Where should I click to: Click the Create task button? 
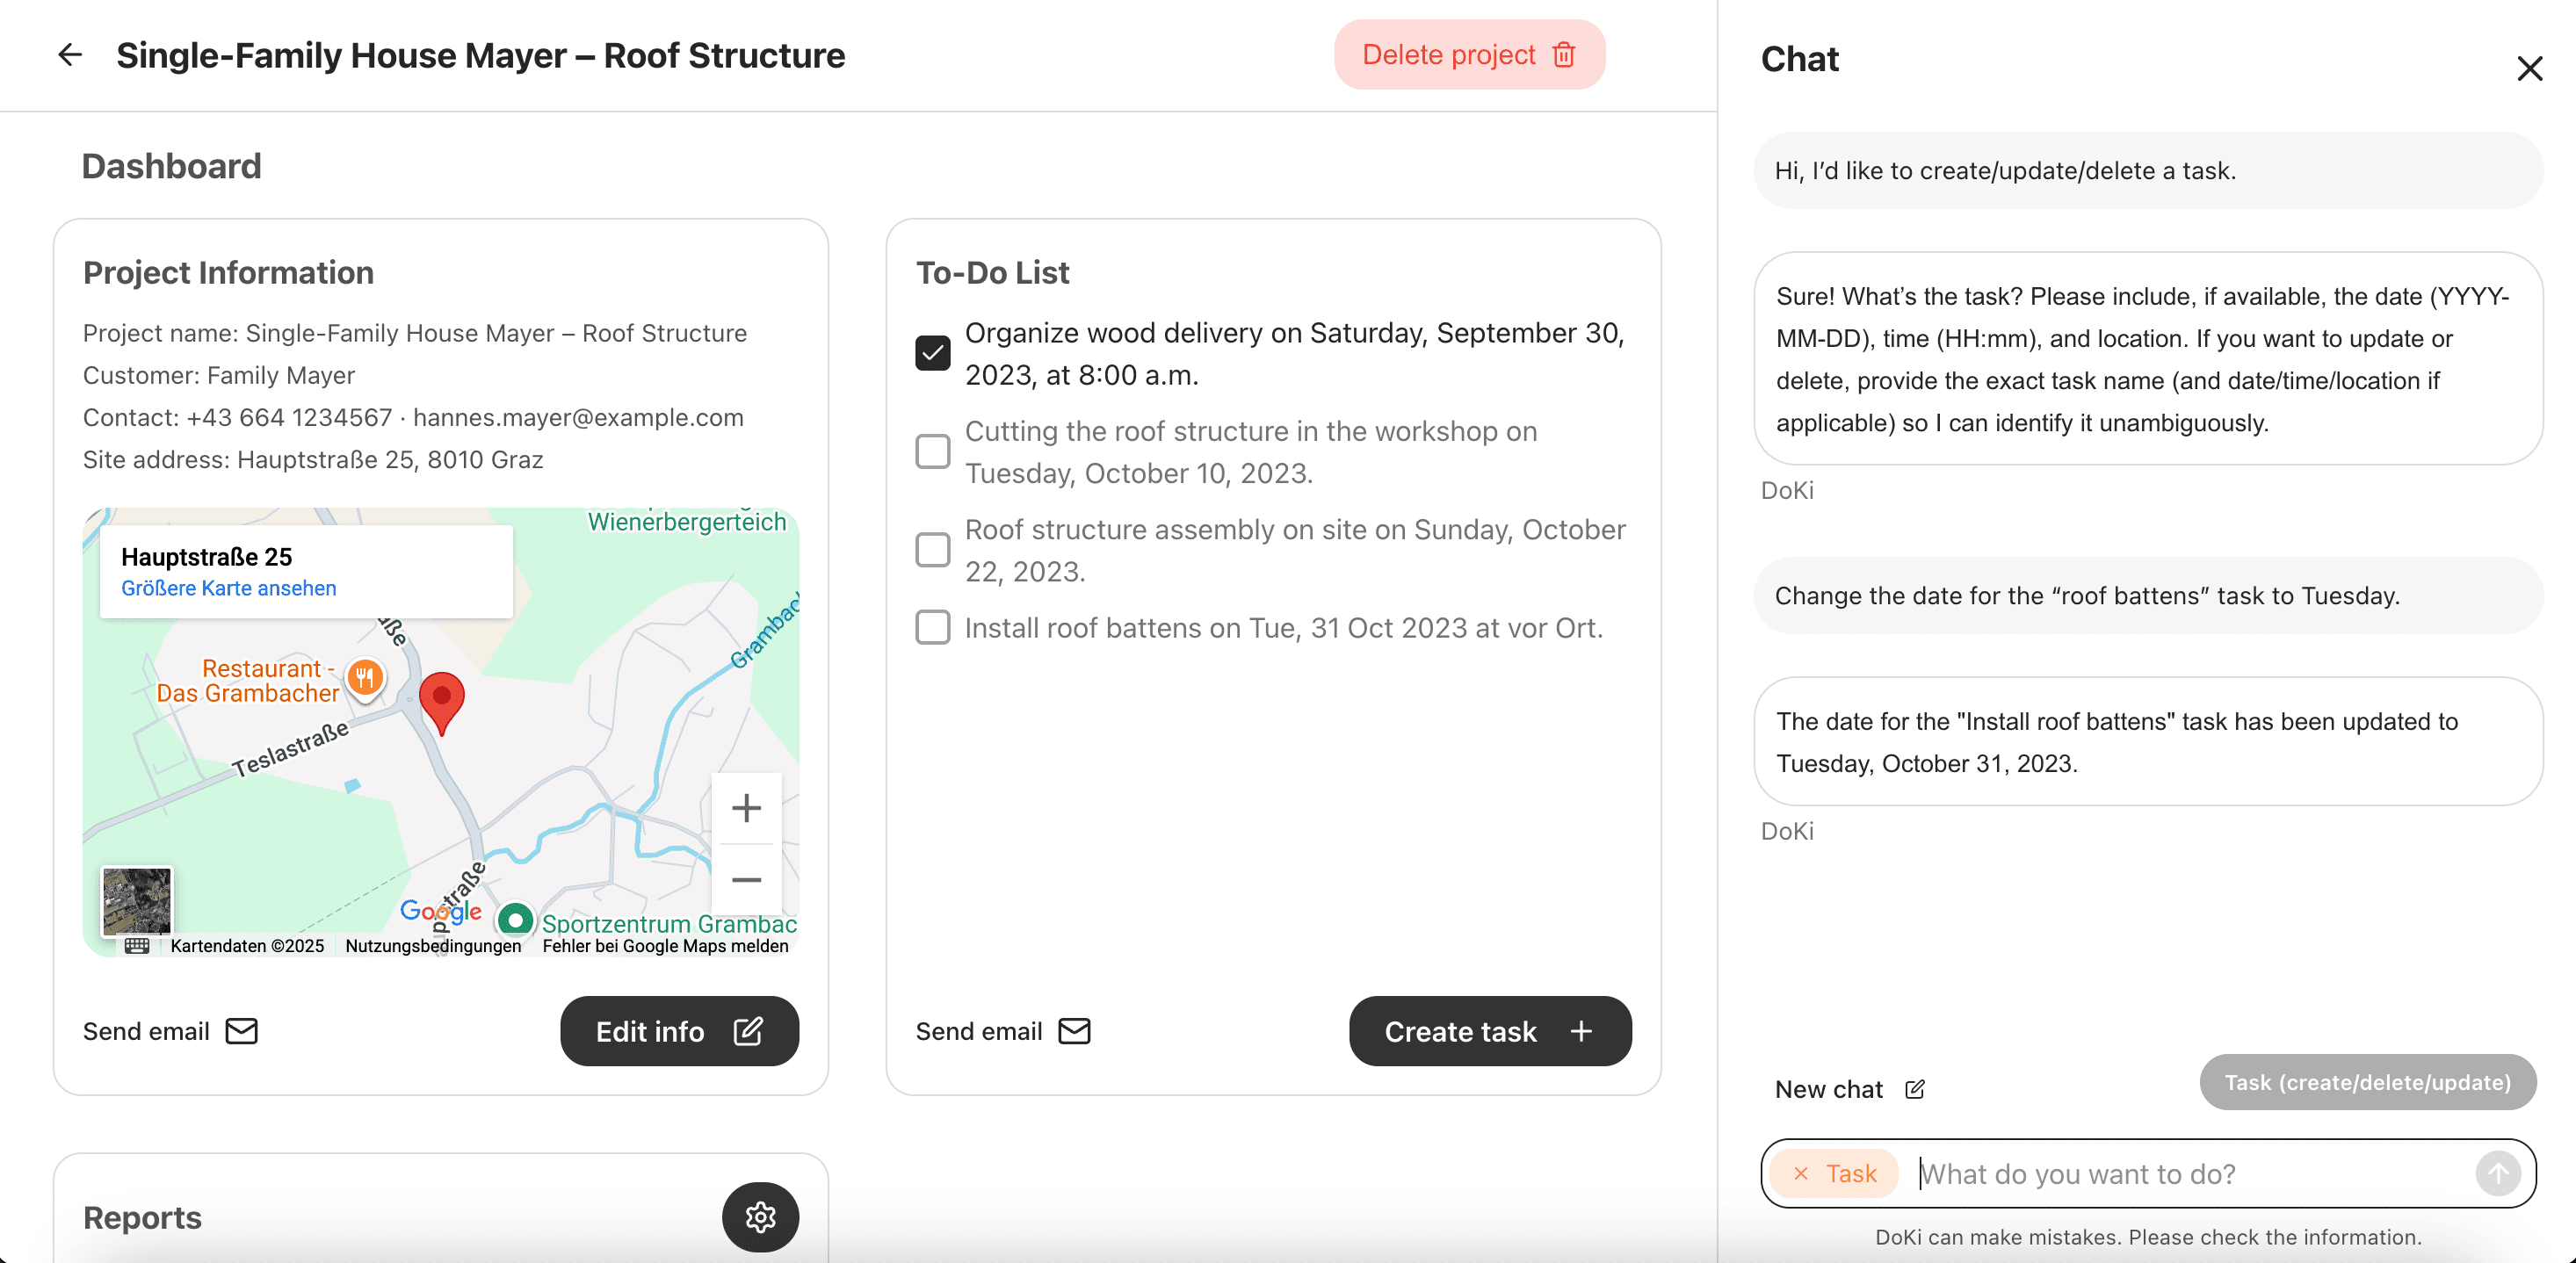coord(1489,1031)
